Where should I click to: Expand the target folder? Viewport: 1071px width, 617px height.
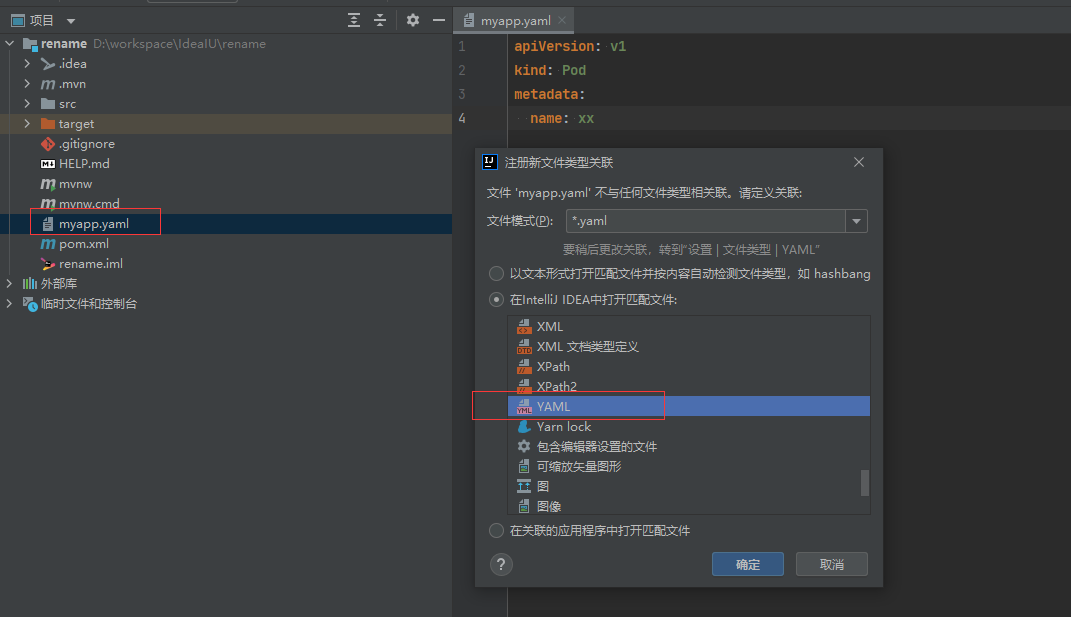pos(27,124)
